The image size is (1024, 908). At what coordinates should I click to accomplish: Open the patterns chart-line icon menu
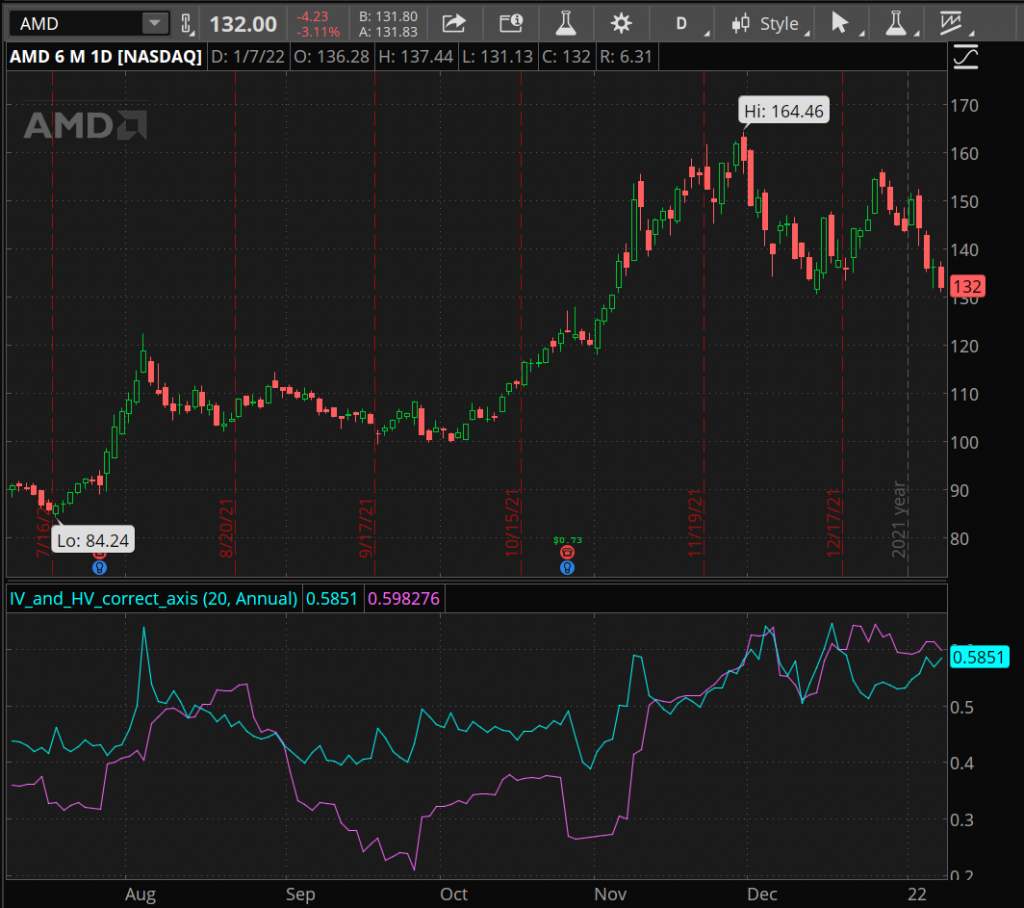click(952, 24)
